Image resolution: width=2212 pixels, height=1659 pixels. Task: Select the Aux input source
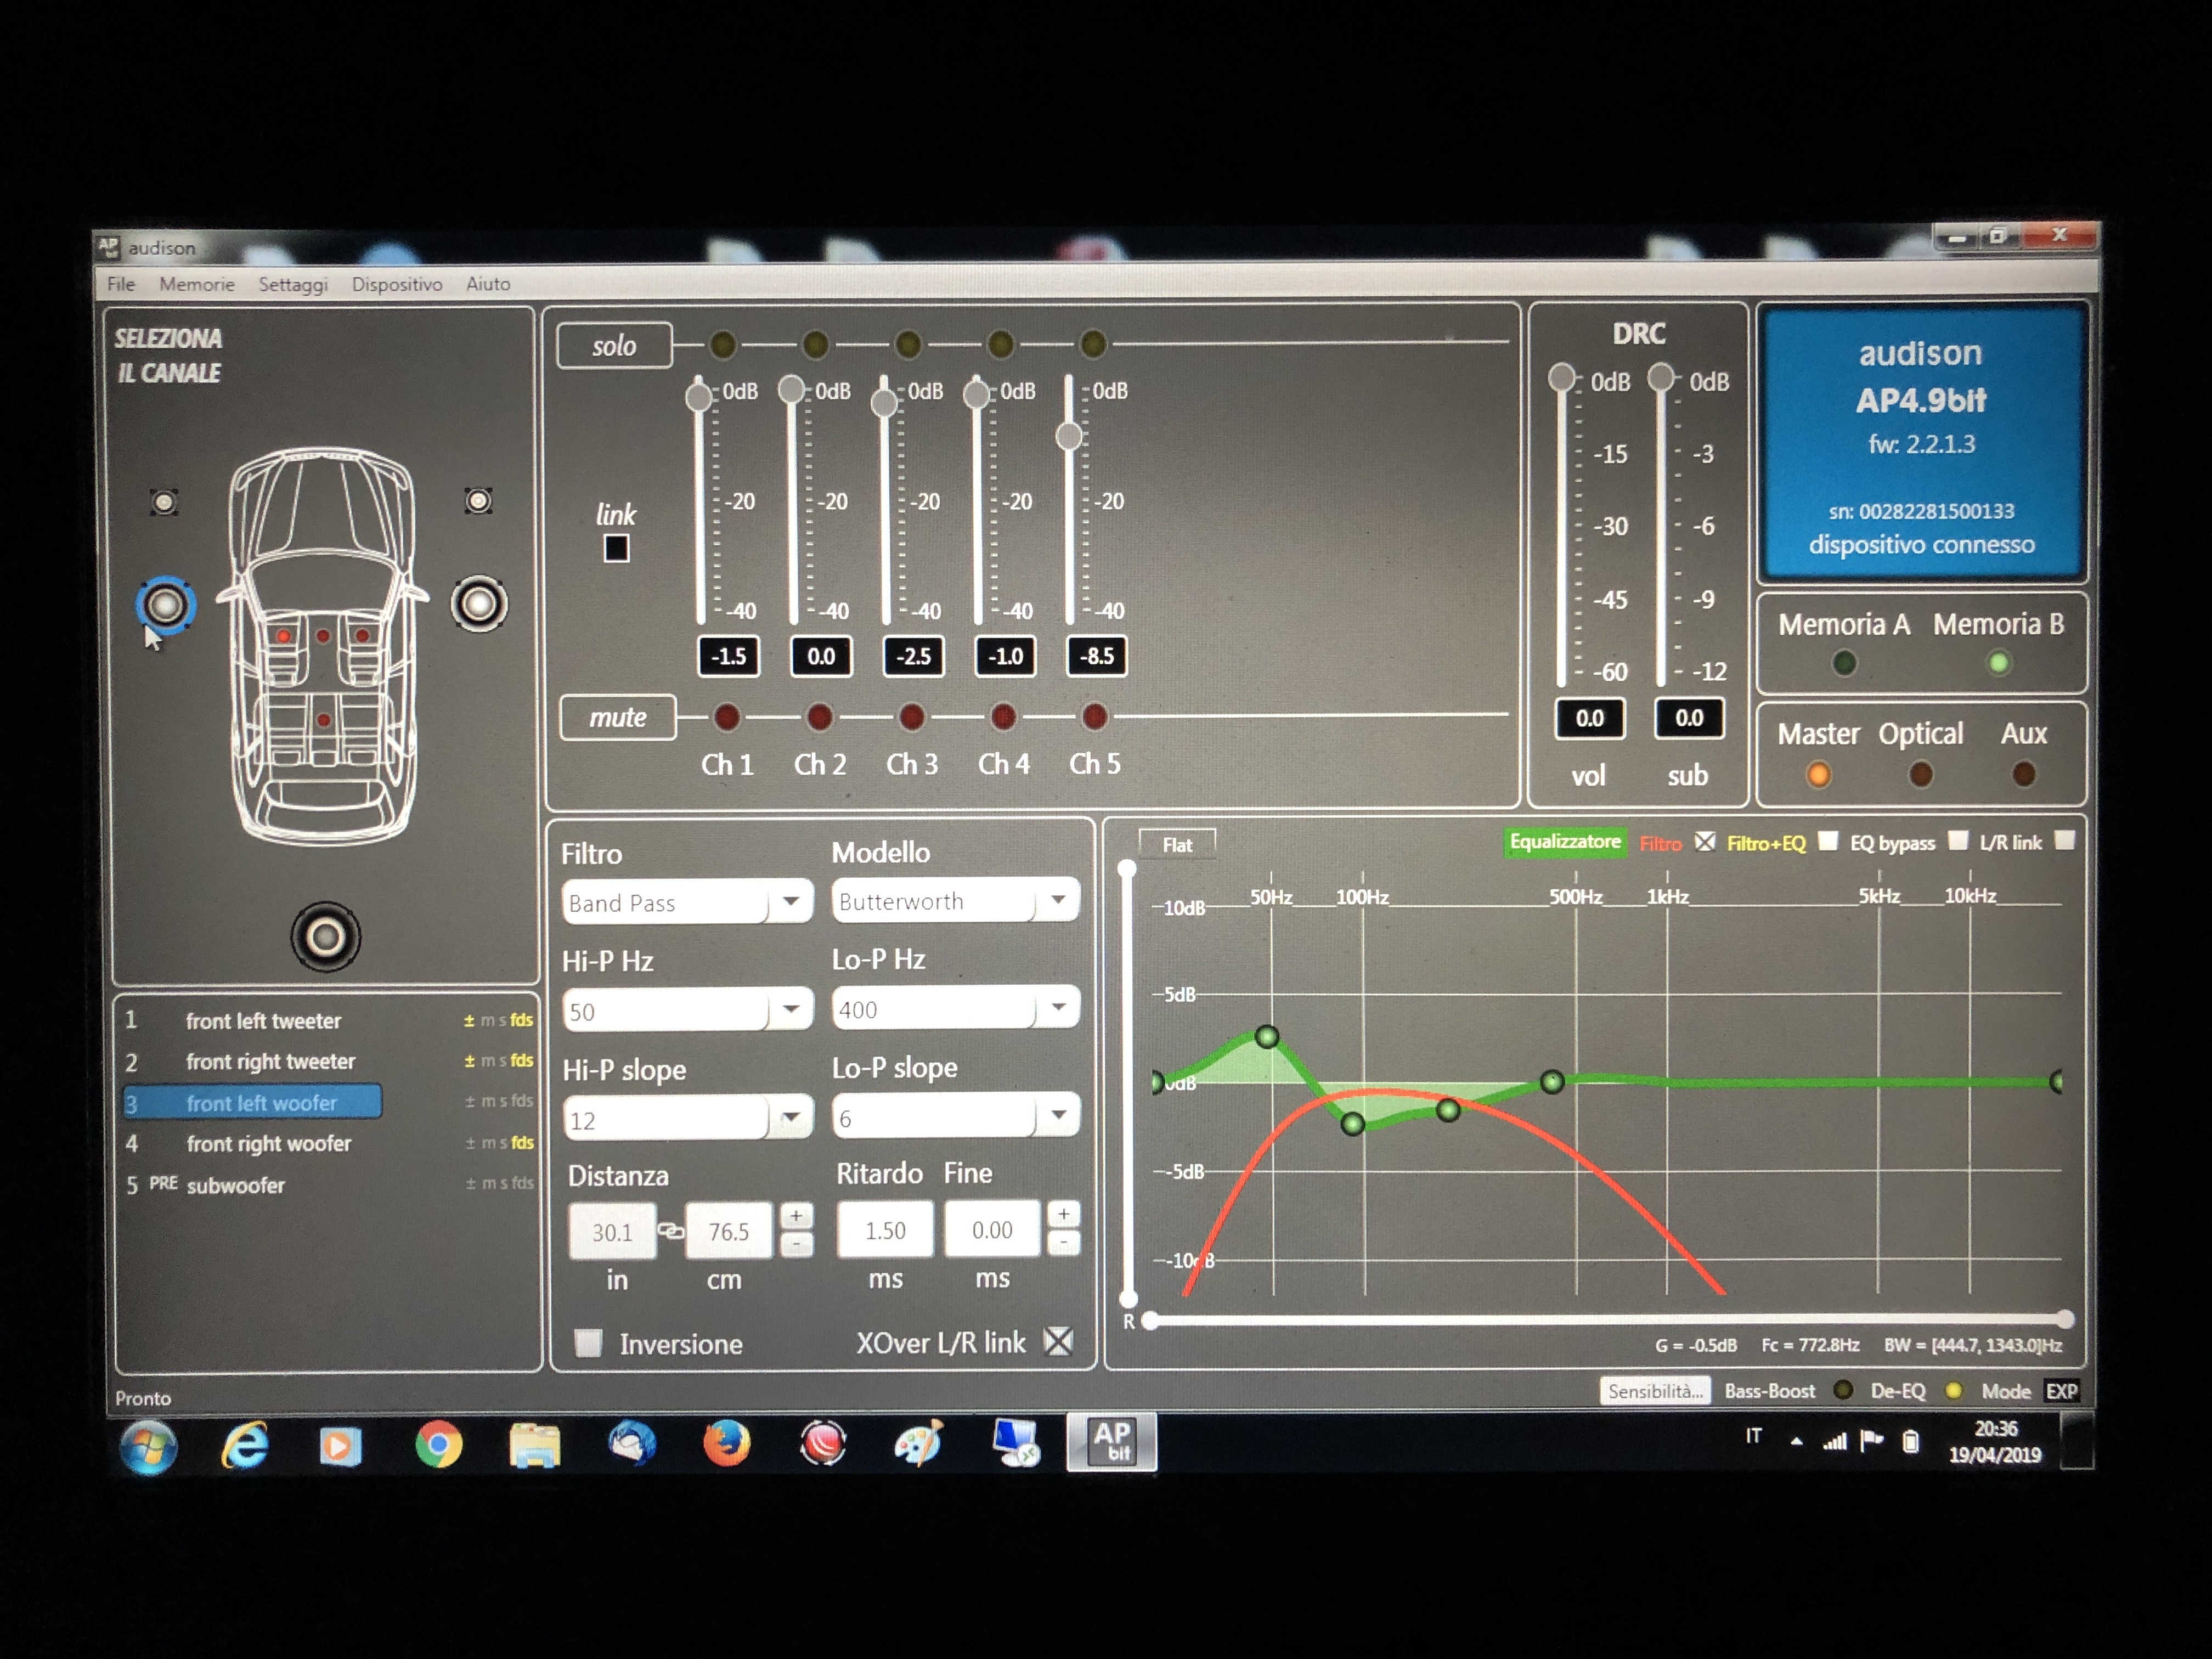tap(2023, 774)
